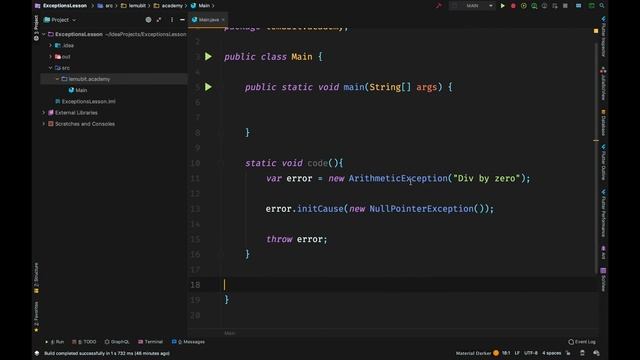The width and height of the screenshot is (640, 360).
Task: Fold the code() method at line 10
Action: 221,163
